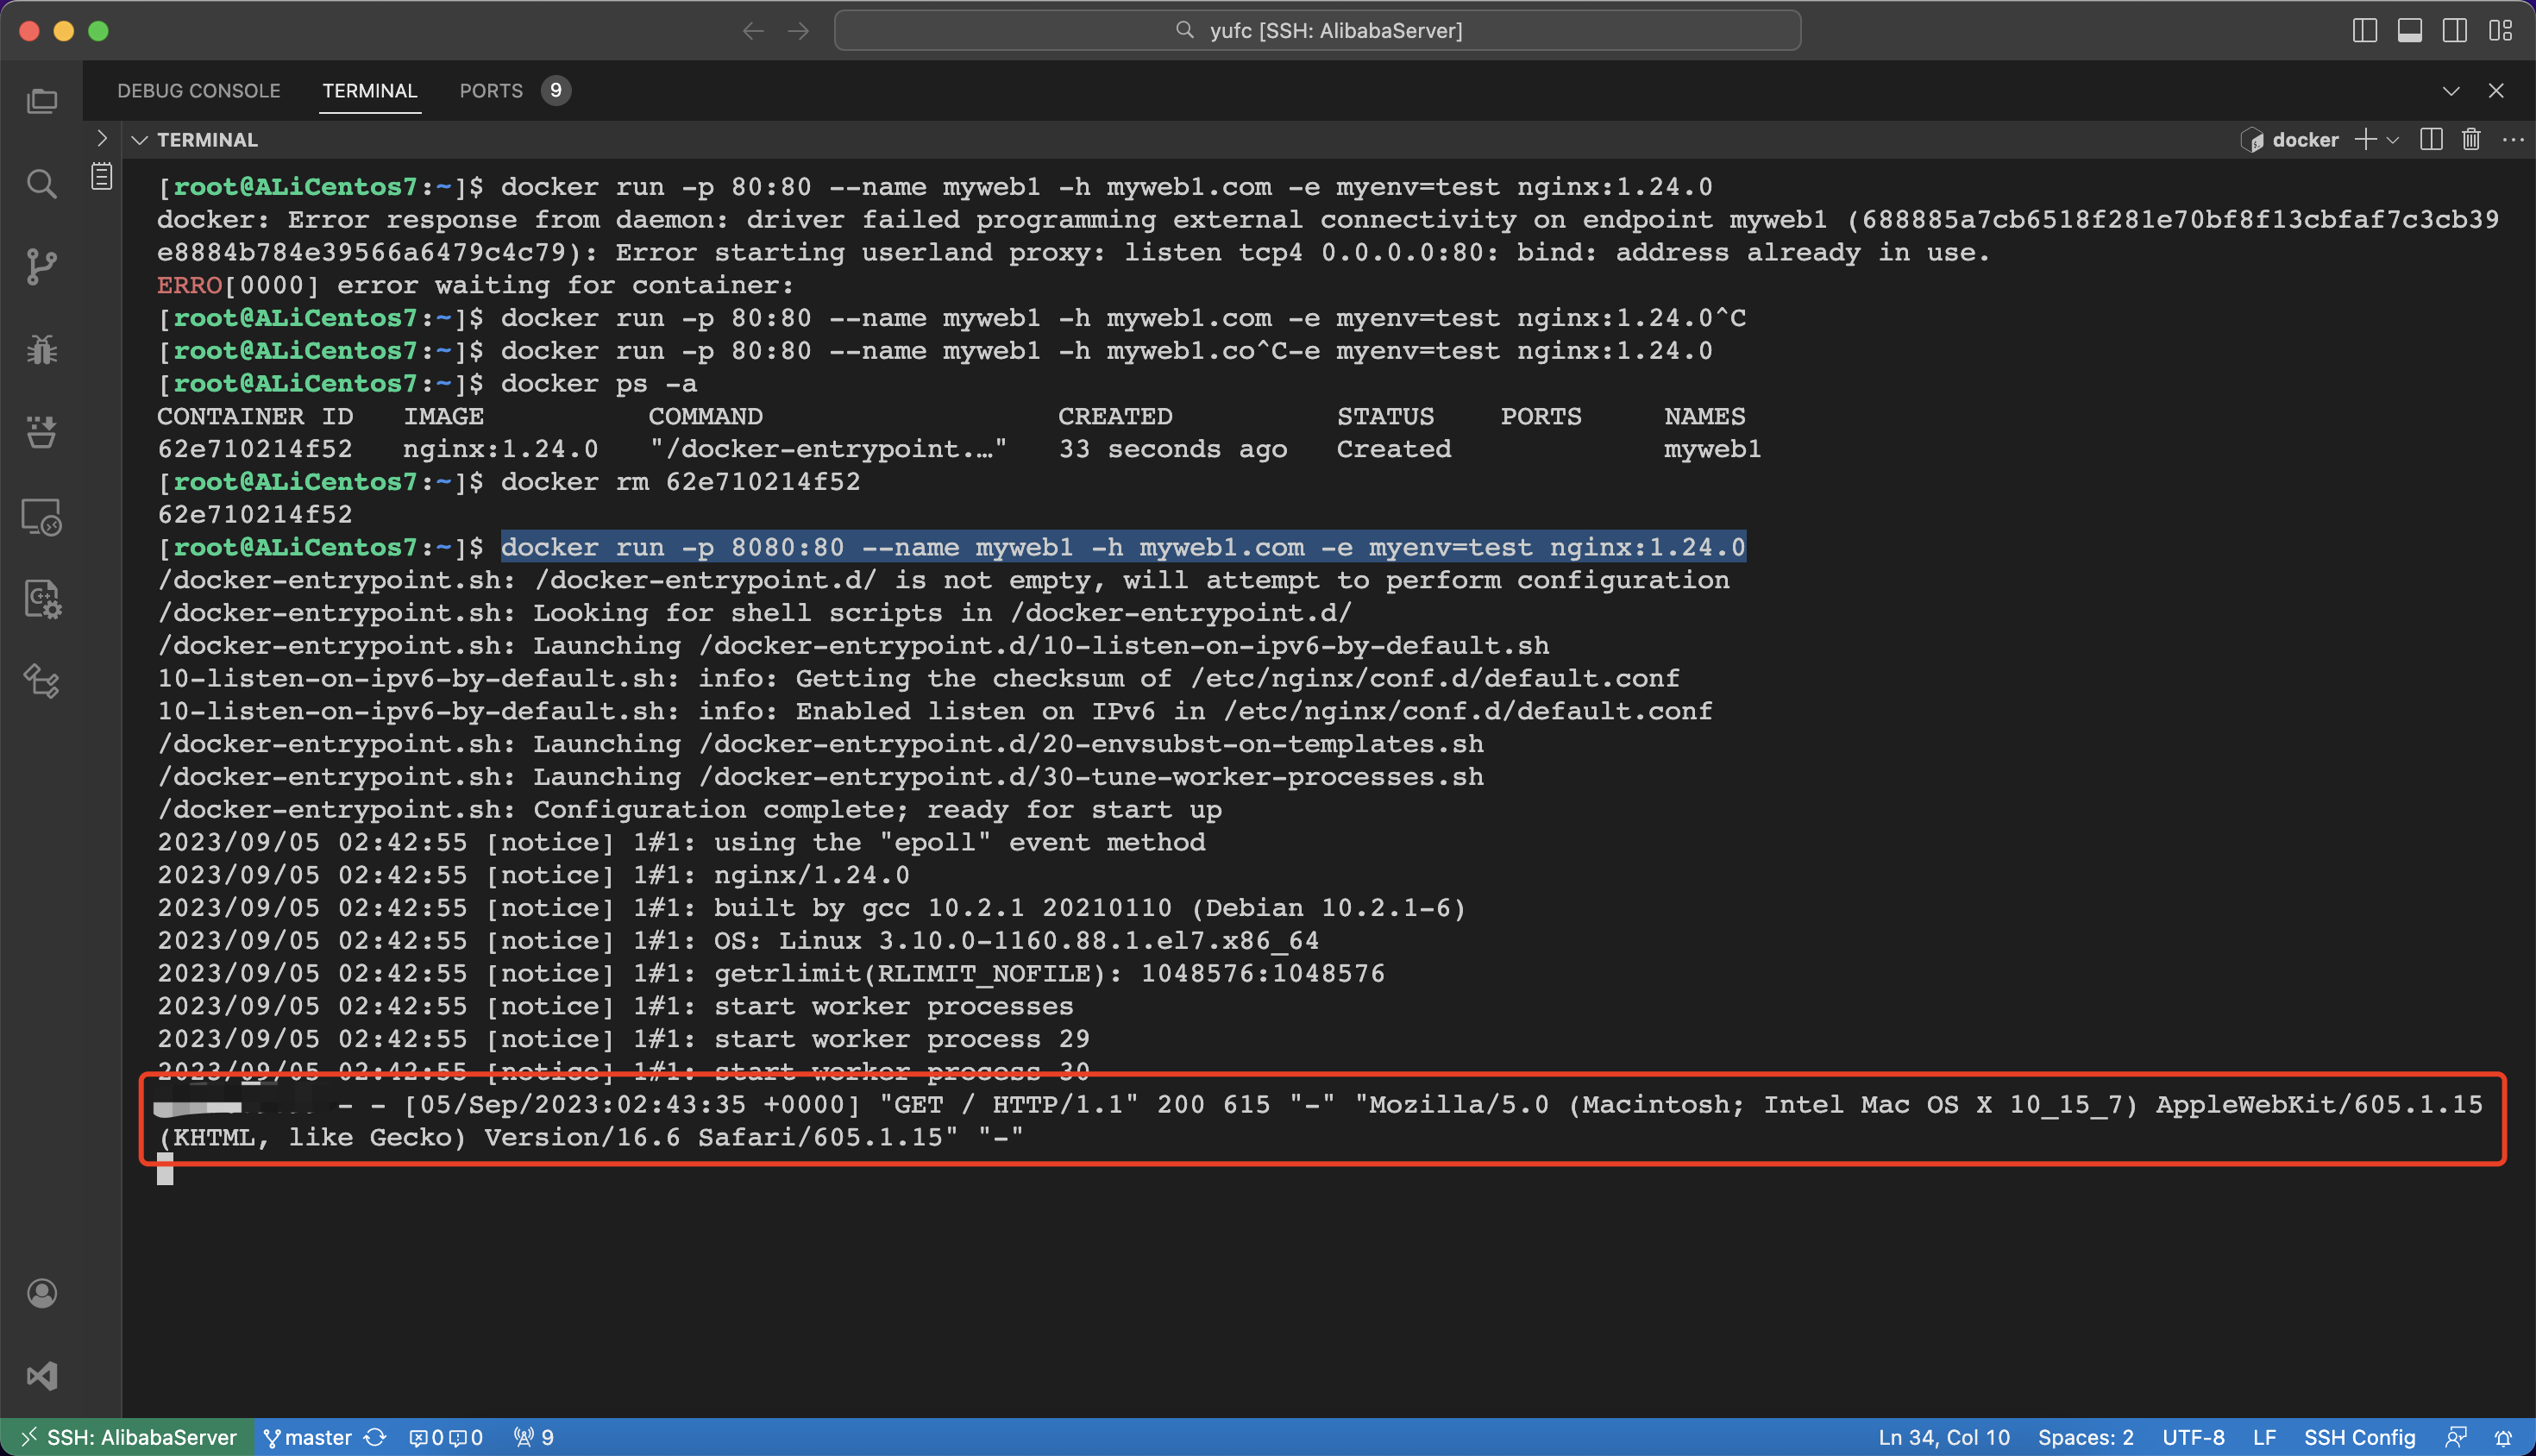Viewport: 2536px width, 1456px height.
Task: Click the master branch in status bar
Action: click(308, 1437)
